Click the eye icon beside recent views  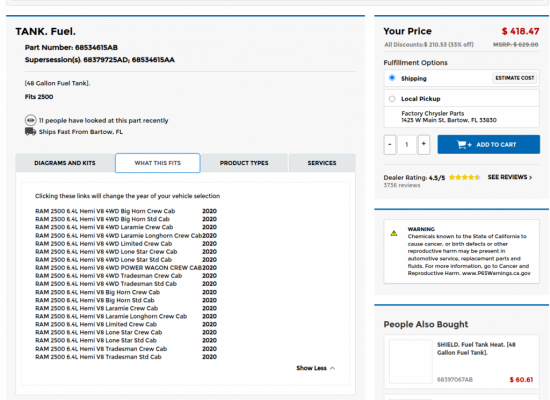(31, 120)
